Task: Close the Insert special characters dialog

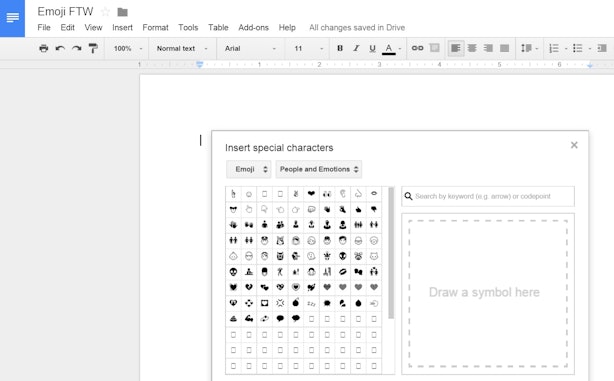Action: point(574,145)
